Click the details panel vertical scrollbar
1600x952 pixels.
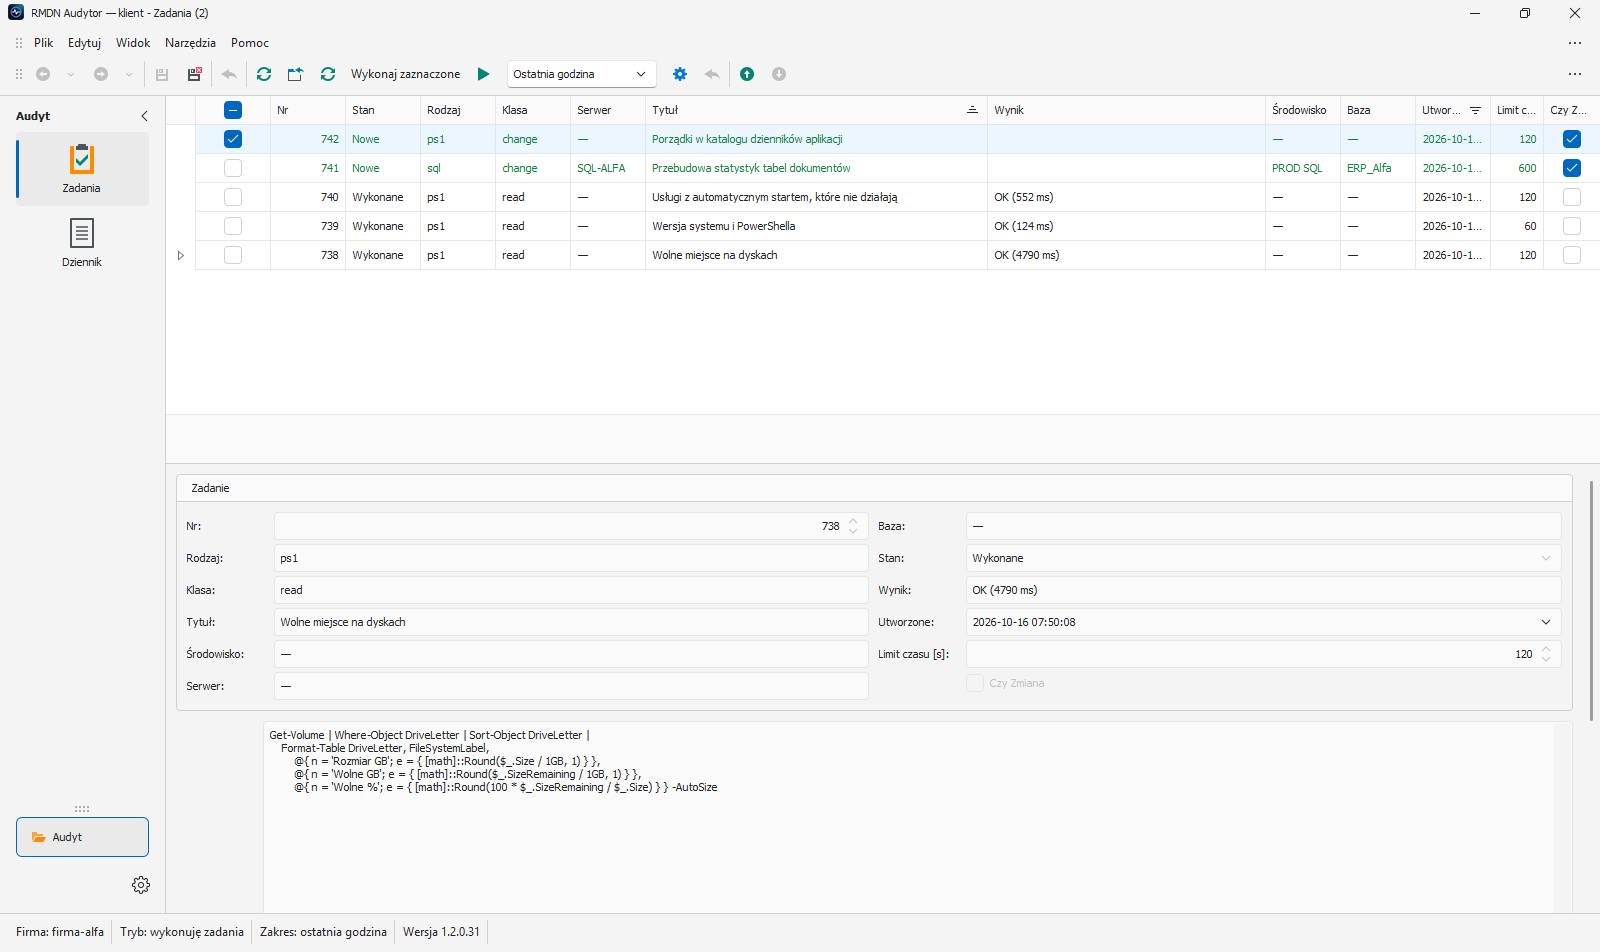[x=1591, y=600]
